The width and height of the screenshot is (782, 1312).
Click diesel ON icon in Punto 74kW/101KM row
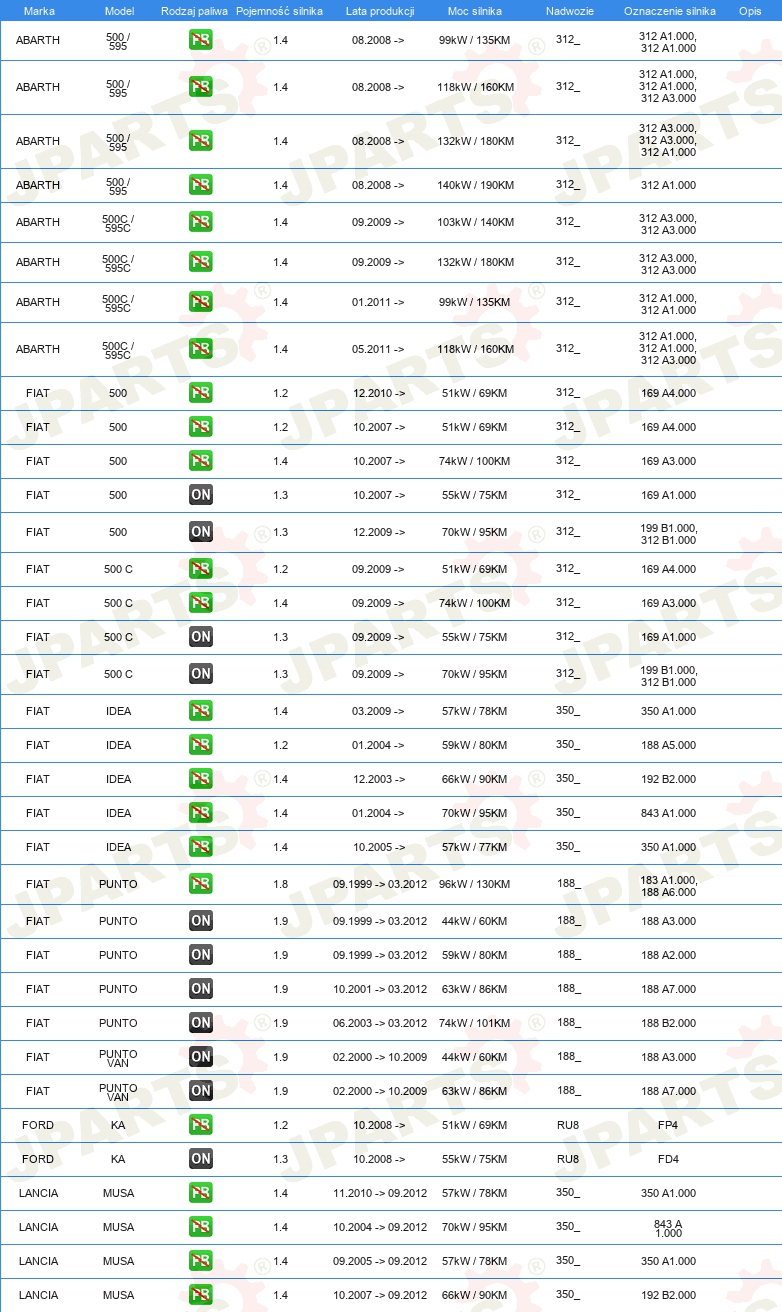click(201, 1023)
